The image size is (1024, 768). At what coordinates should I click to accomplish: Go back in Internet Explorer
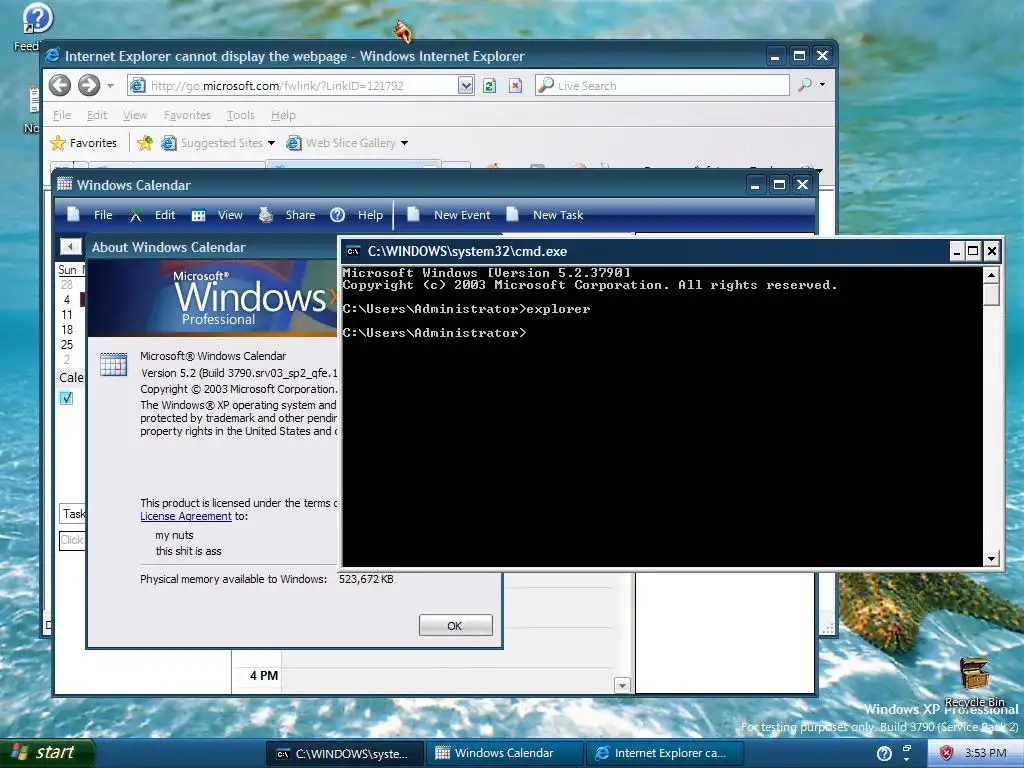coord(60,85)
